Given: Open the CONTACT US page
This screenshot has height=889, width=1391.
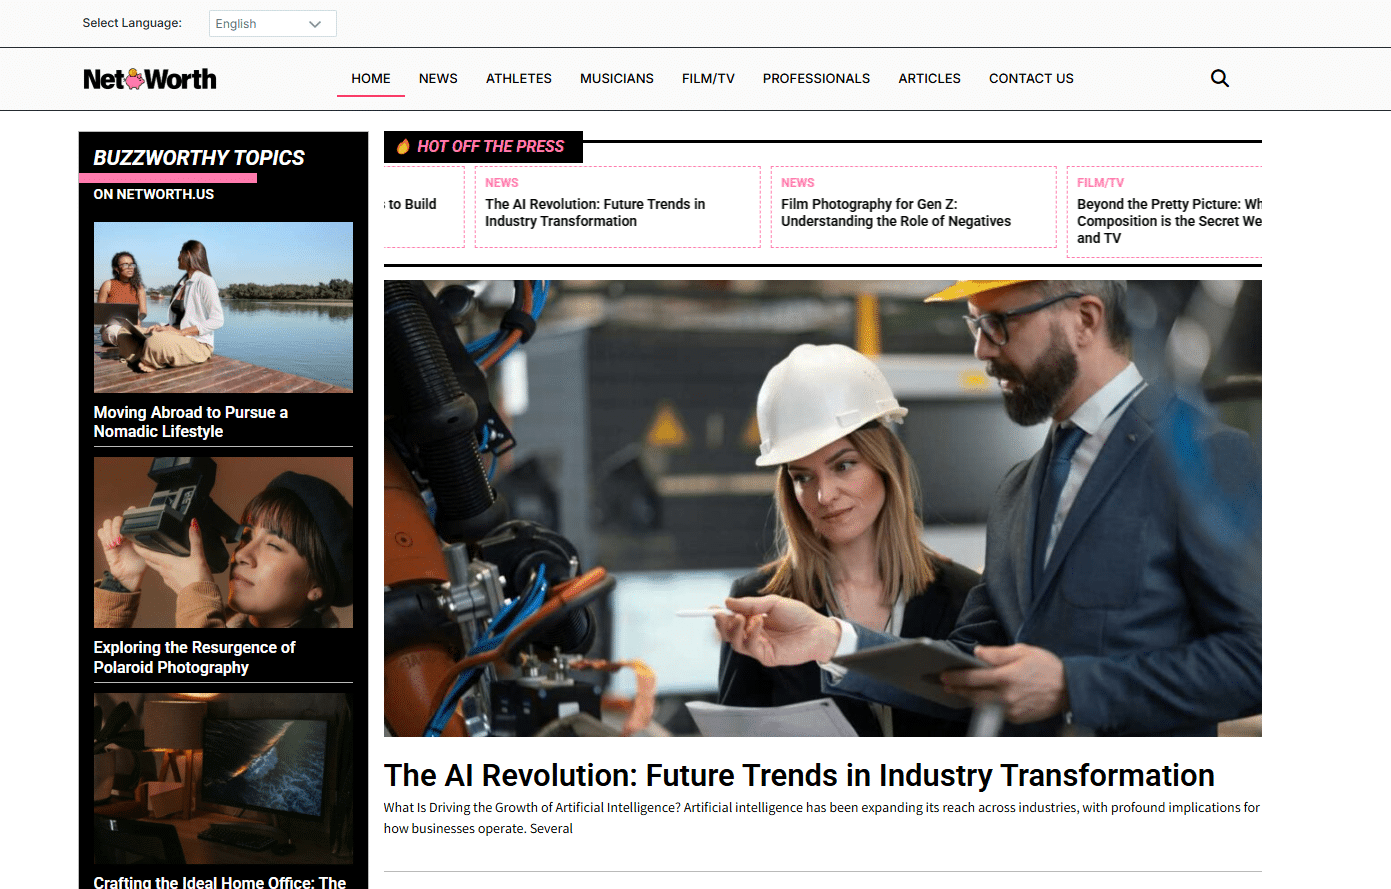Looking at the screenshot, I should click(x=1031, y=78).
